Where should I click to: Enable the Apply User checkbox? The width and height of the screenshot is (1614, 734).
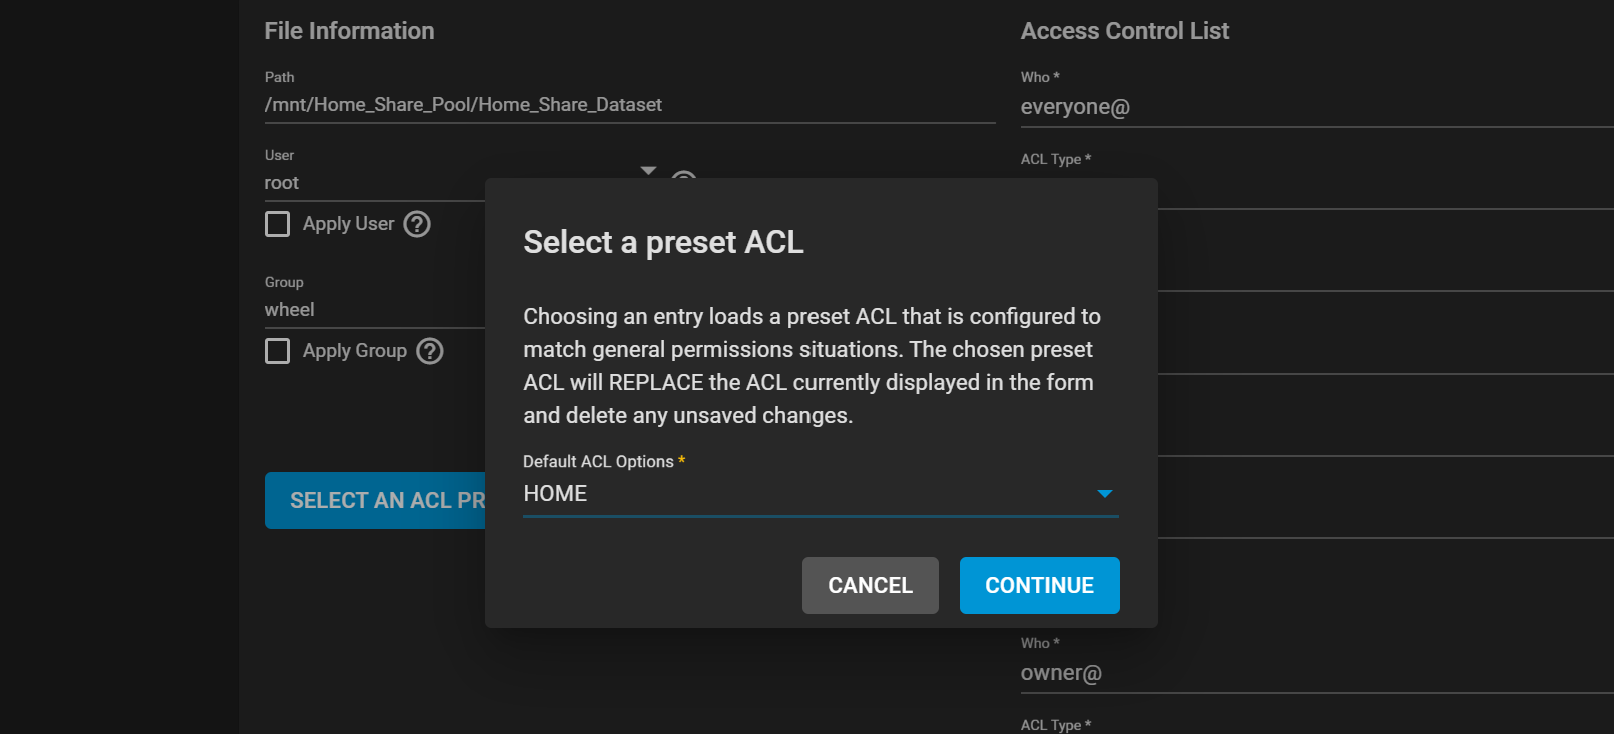pyautogui.click(x=277, y=224)
